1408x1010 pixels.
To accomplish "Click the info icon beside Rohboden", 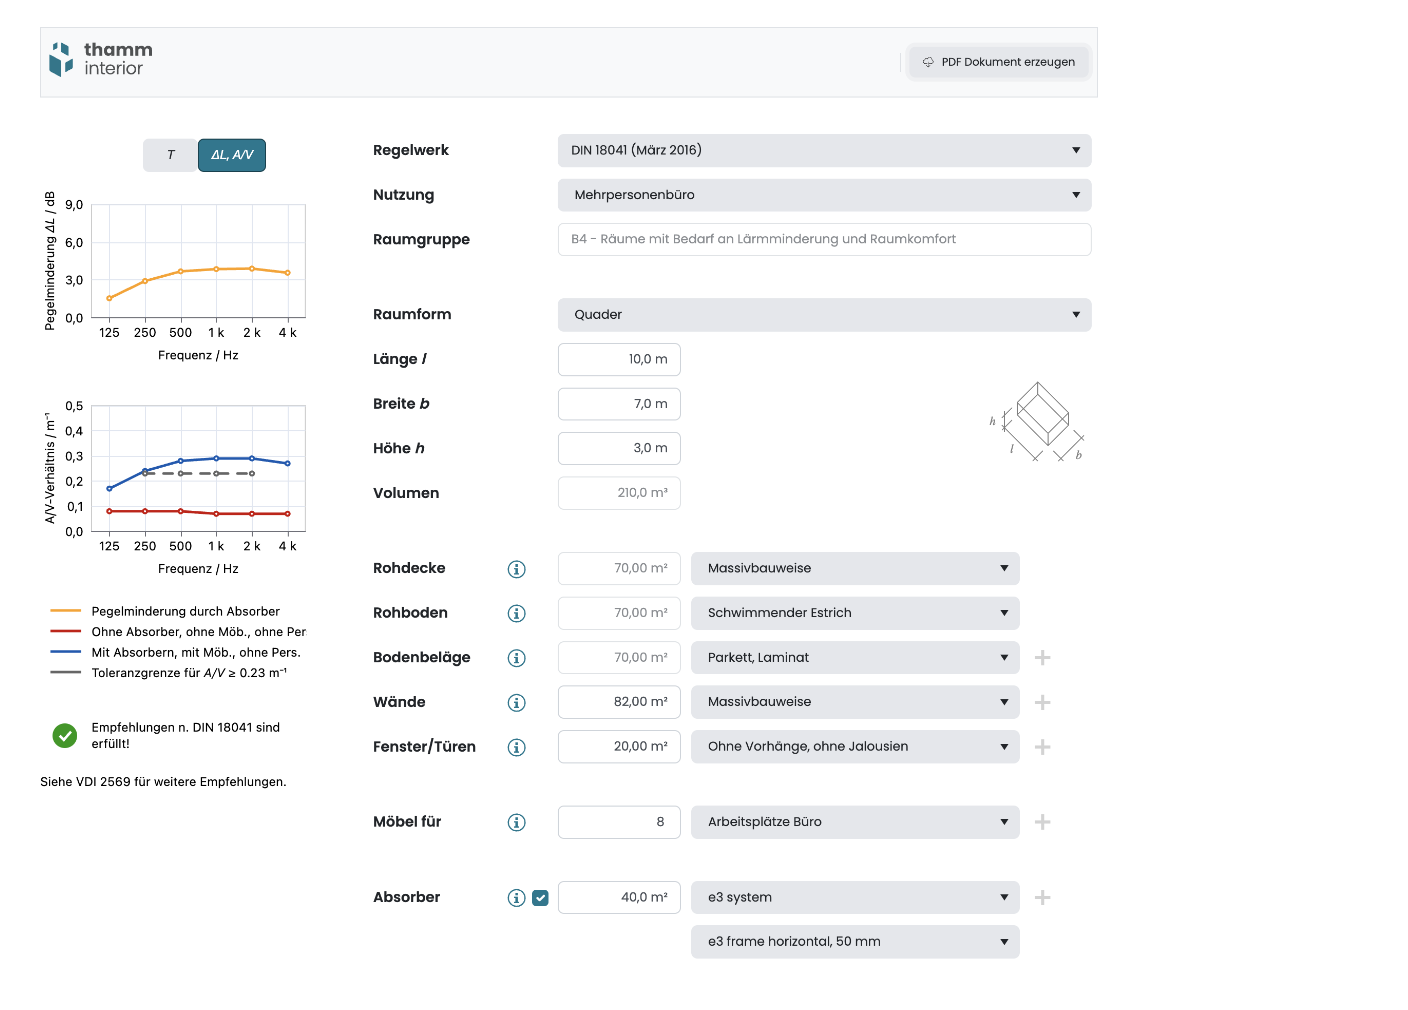I will 516,614.
